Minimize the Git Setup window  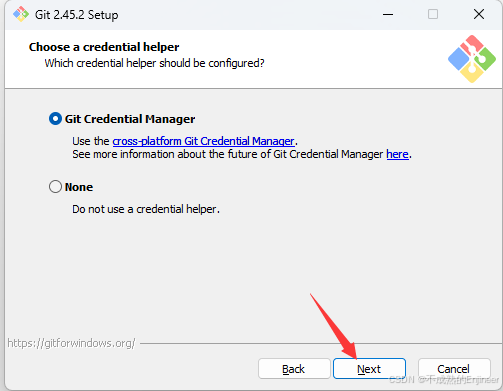pos(388,14)
